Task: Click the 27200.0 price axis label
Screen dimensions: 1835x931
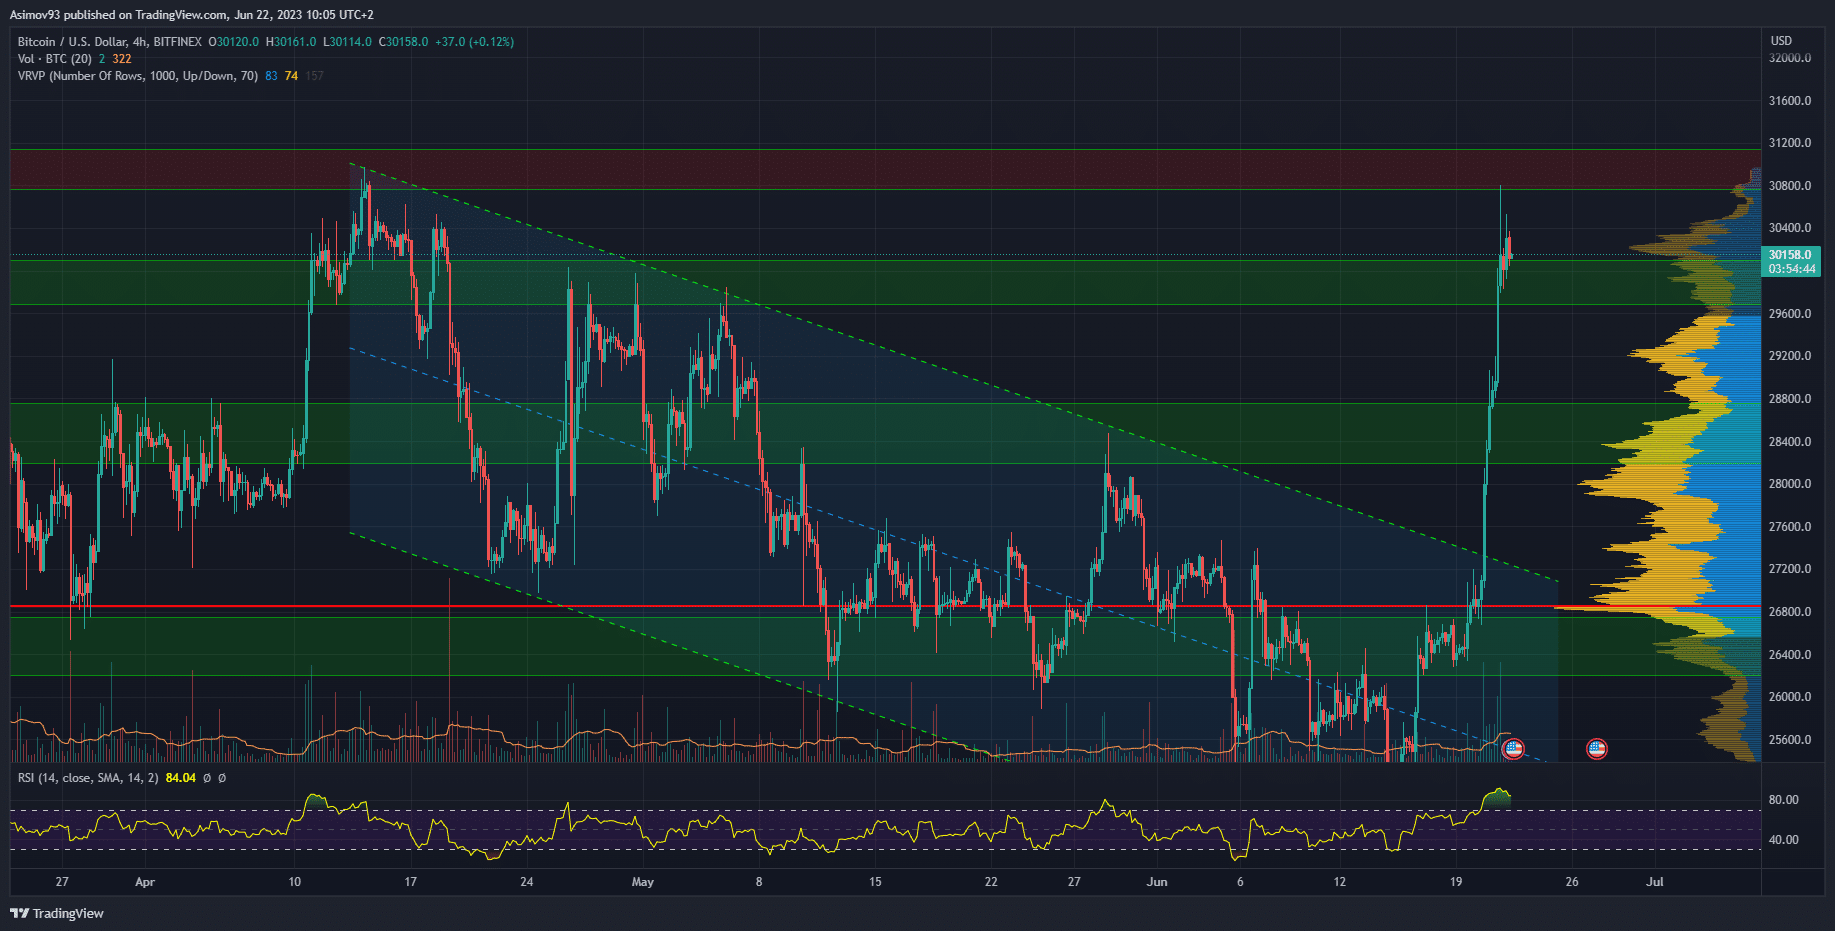Action: coord(1790,569)
